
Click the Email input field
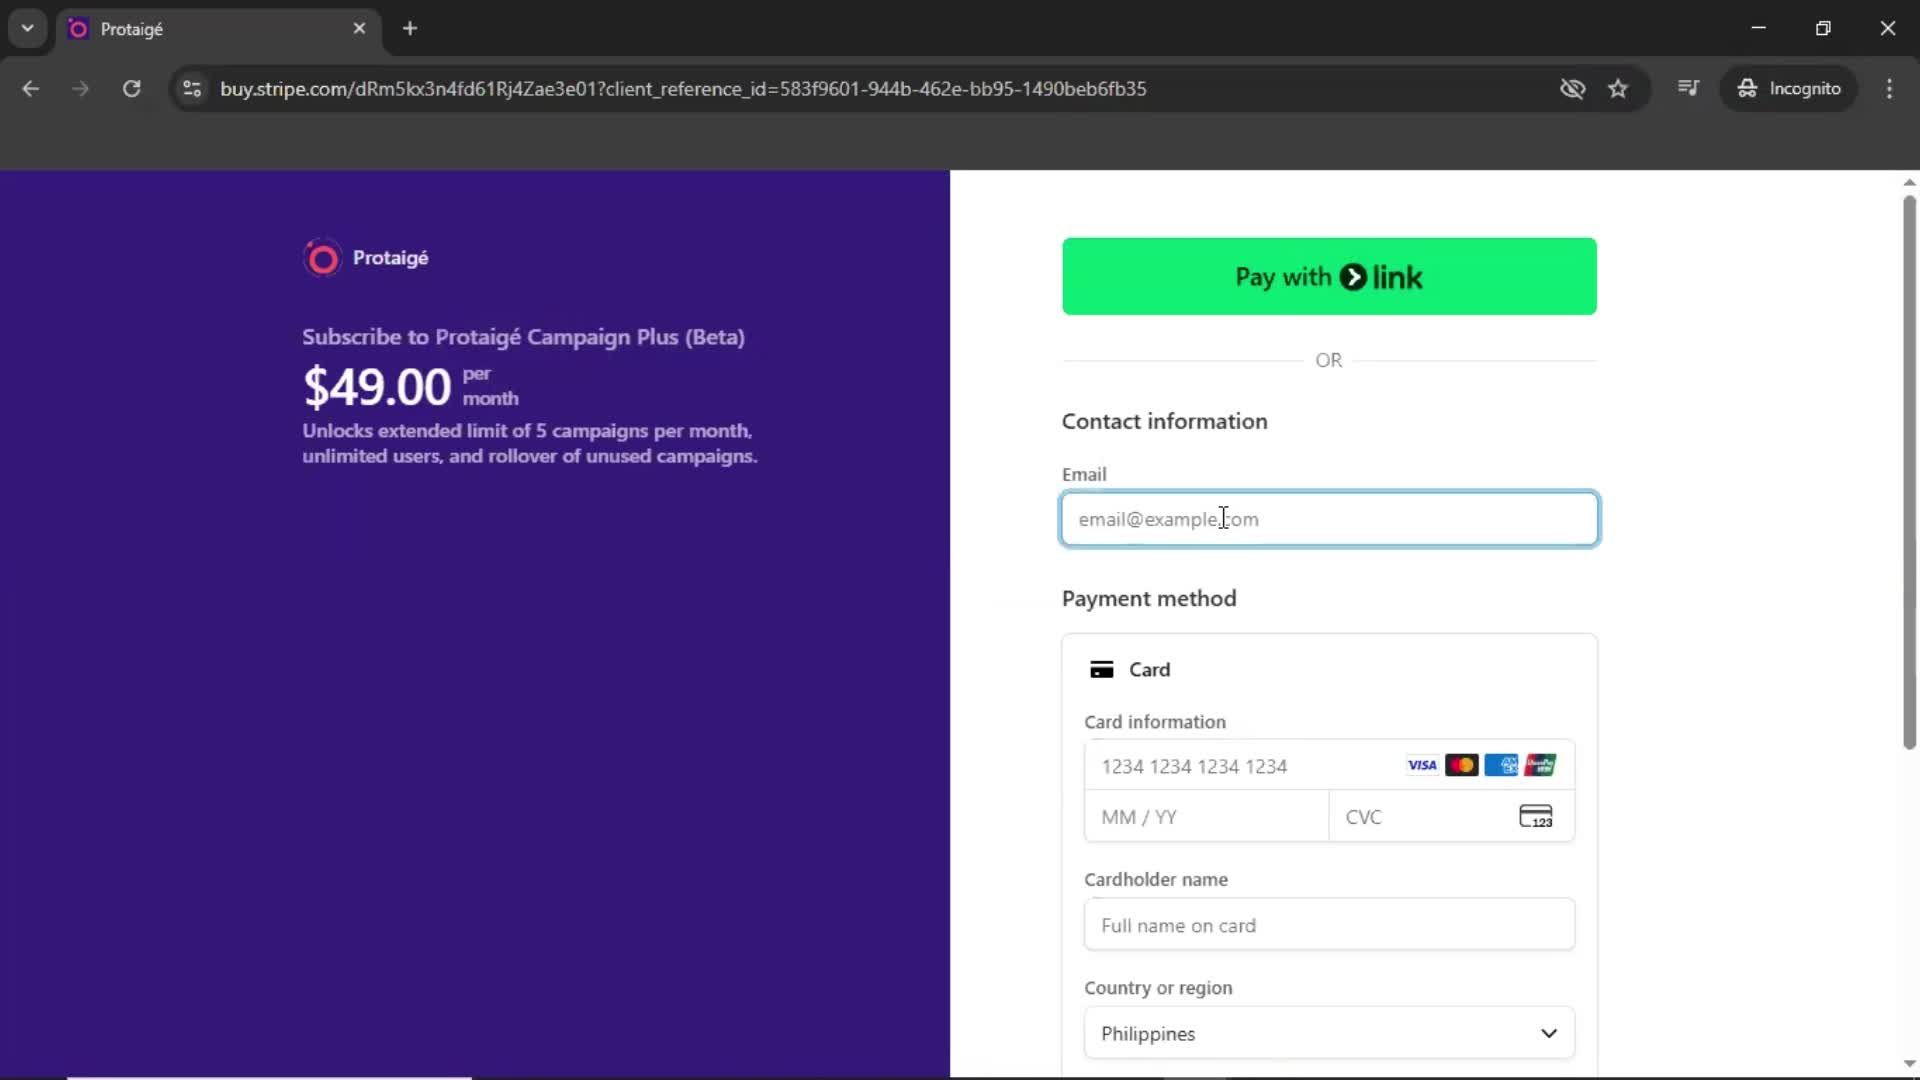[x=1328, y=519]
